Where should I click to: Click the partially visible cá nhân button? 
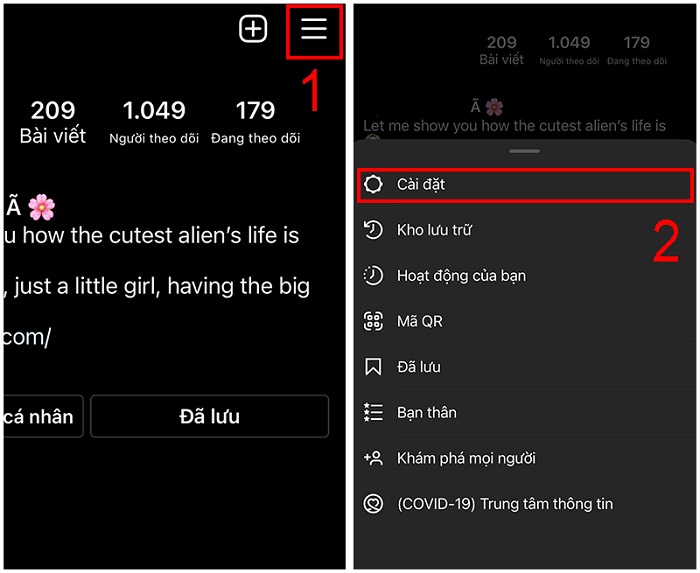pyautogui.click(x=42, y=416)
